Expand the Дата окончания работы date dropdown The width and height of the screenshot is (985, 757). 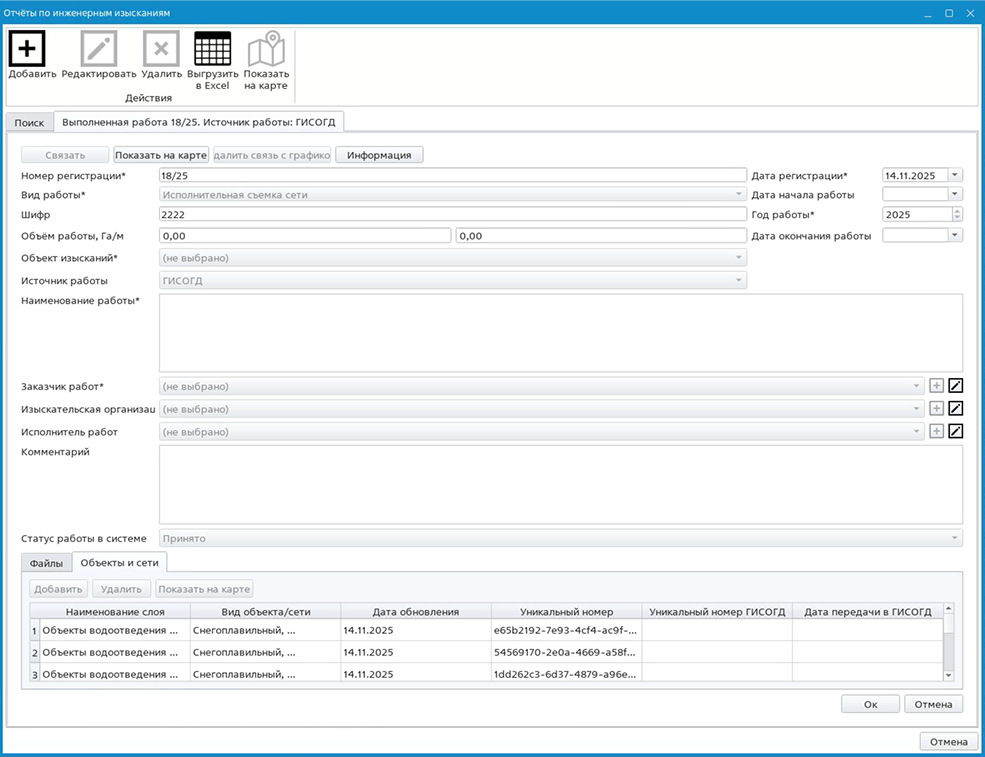pos(955,236)
